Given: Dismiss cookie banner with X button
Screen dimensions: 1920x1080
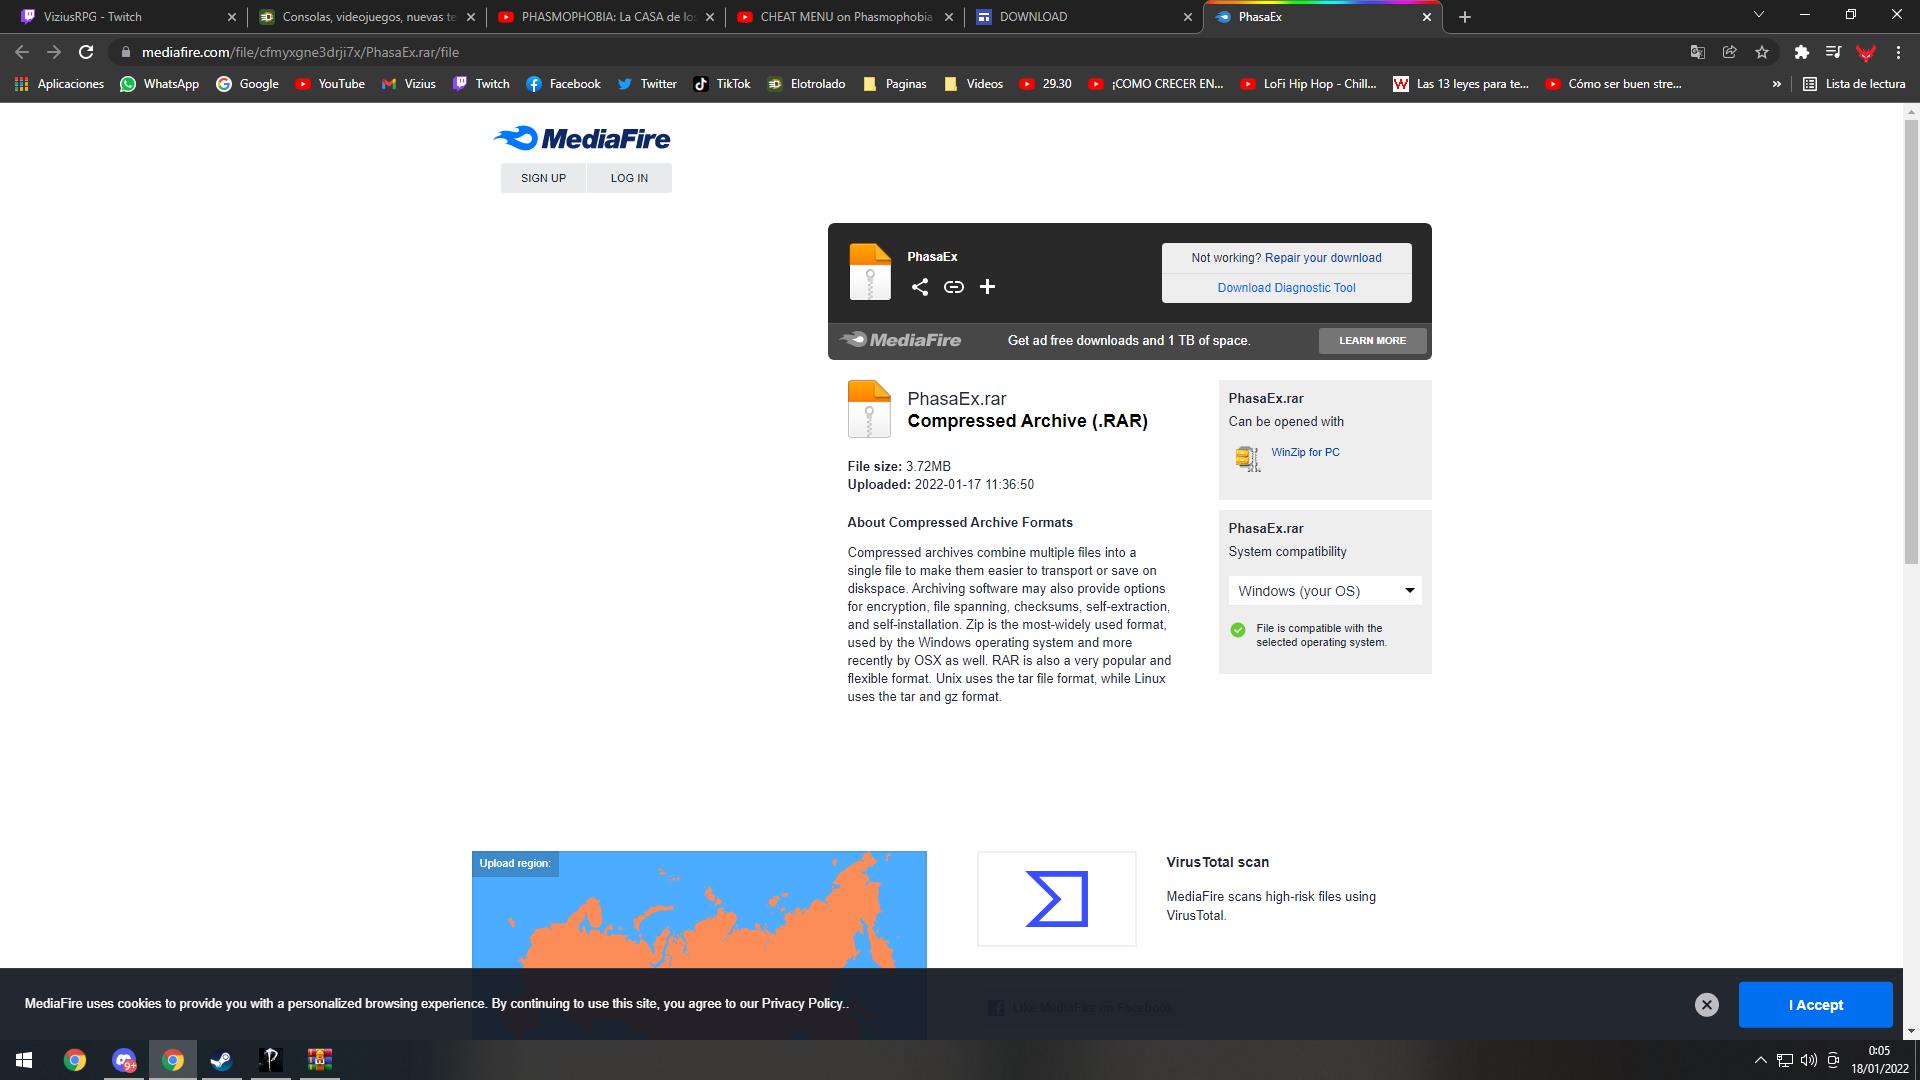Looking at the screenshot, I should pos(1706,1005).
